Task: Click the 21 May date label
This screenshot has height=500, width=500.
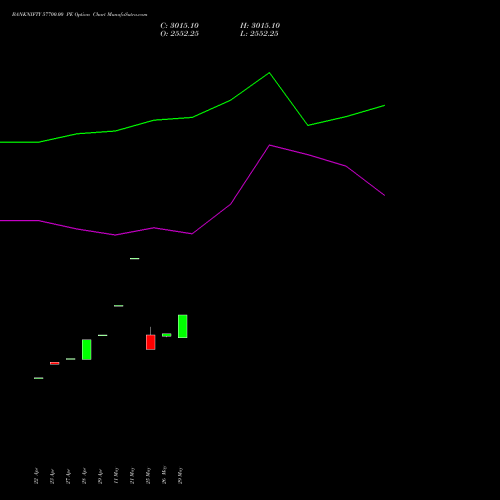Action: [x=132, y=475]
